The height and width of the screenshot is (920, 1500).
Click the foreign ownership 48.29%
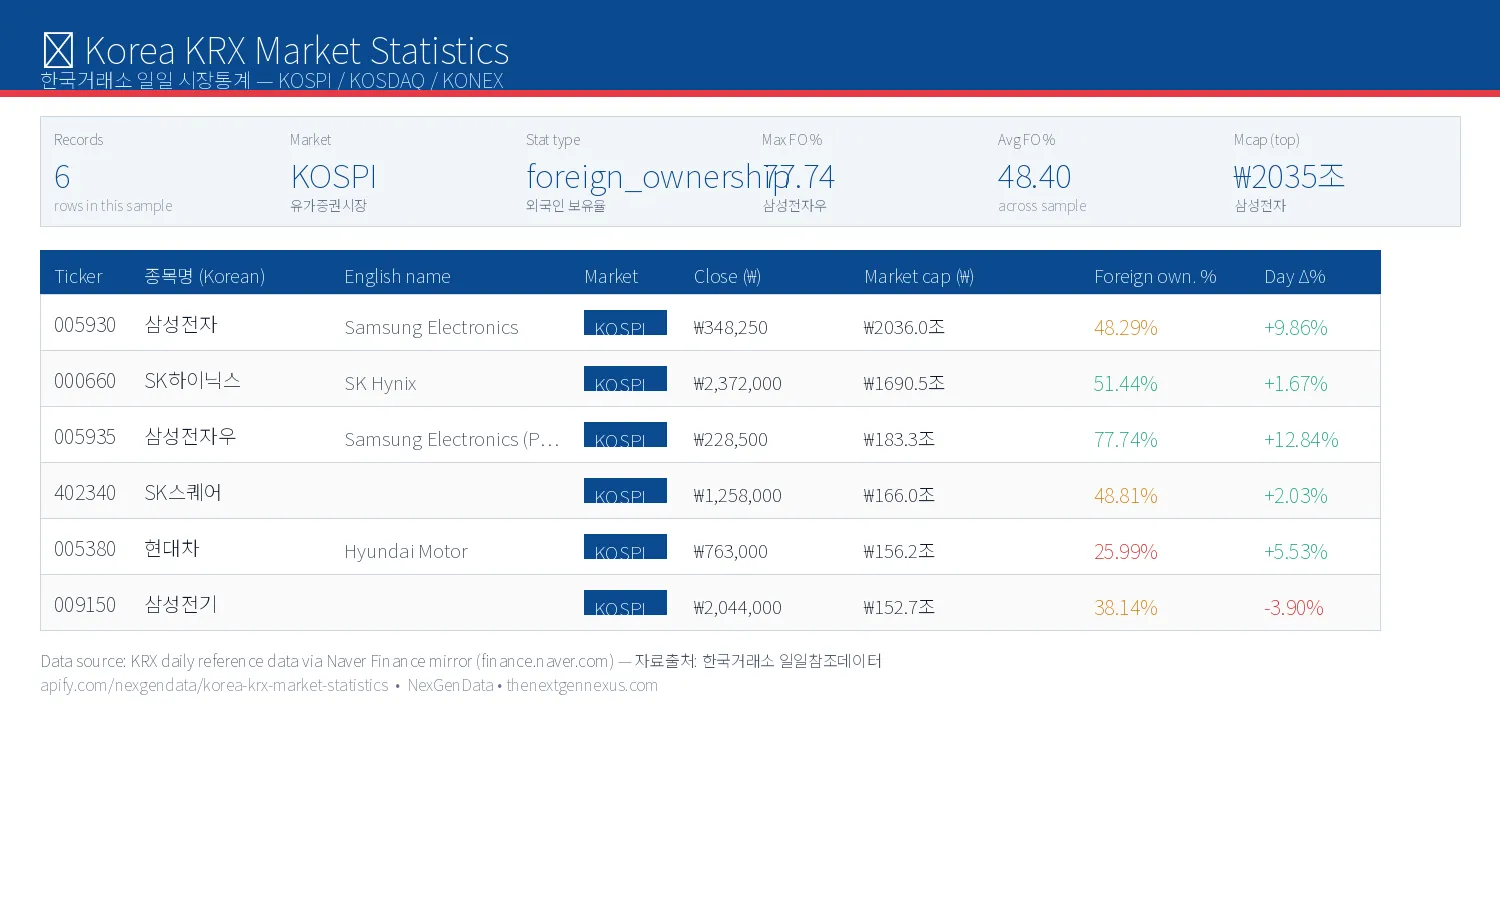(1126, 328)
